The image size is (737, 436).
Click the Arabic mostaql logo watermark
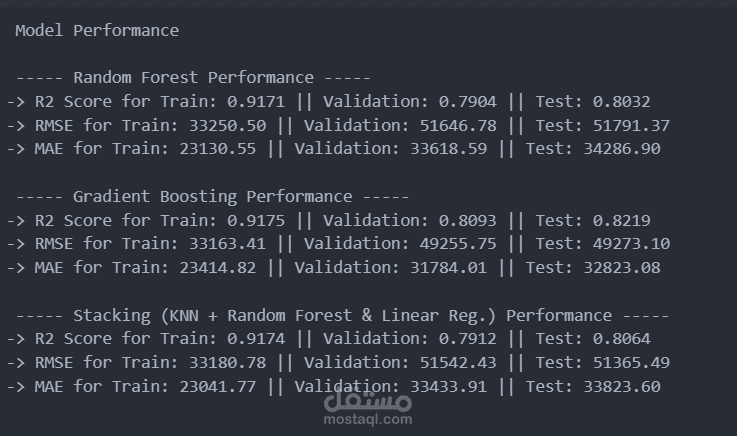(368, 401)
